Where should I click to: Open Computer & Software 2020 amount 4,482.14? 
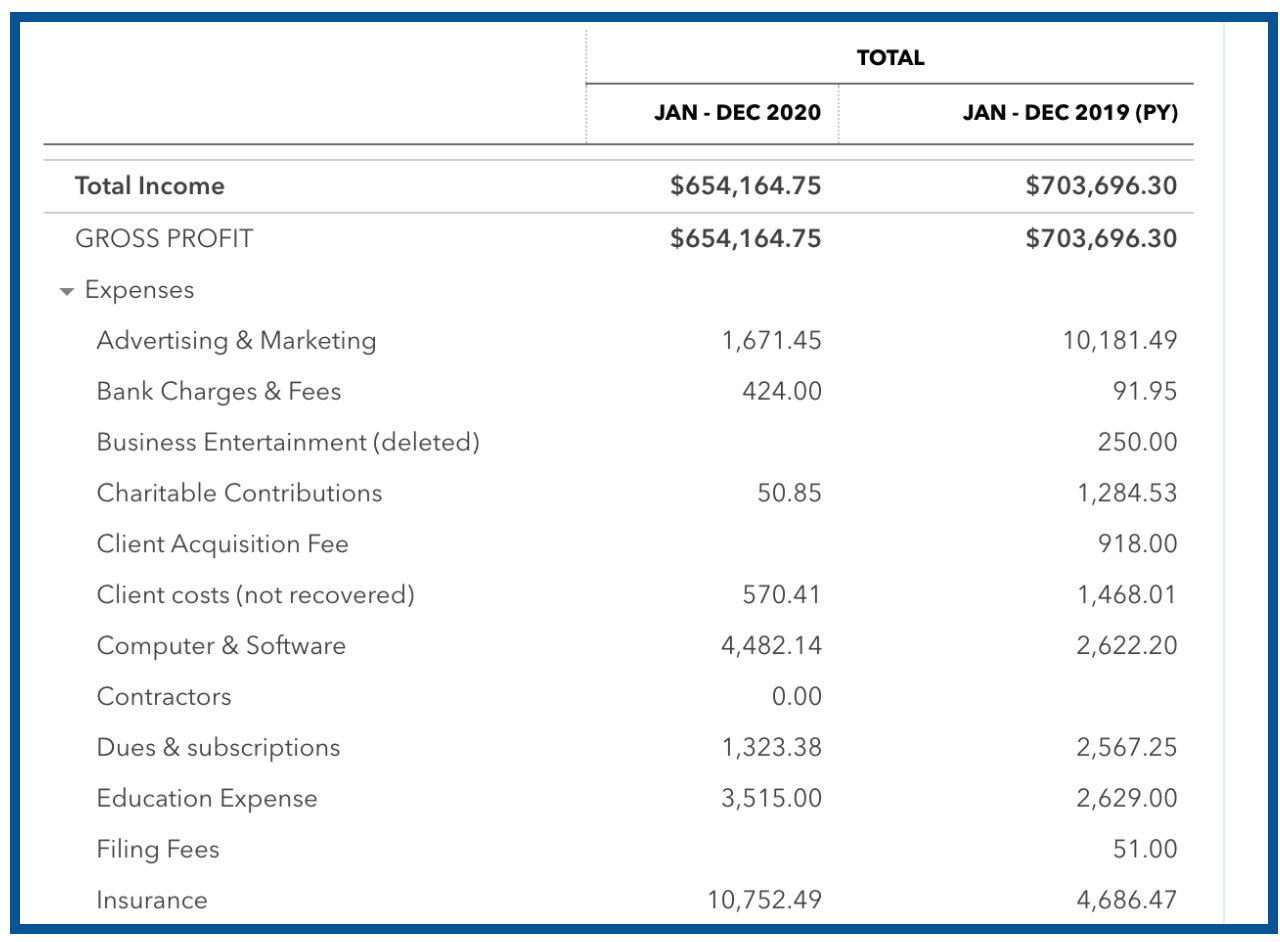point(771,646)
